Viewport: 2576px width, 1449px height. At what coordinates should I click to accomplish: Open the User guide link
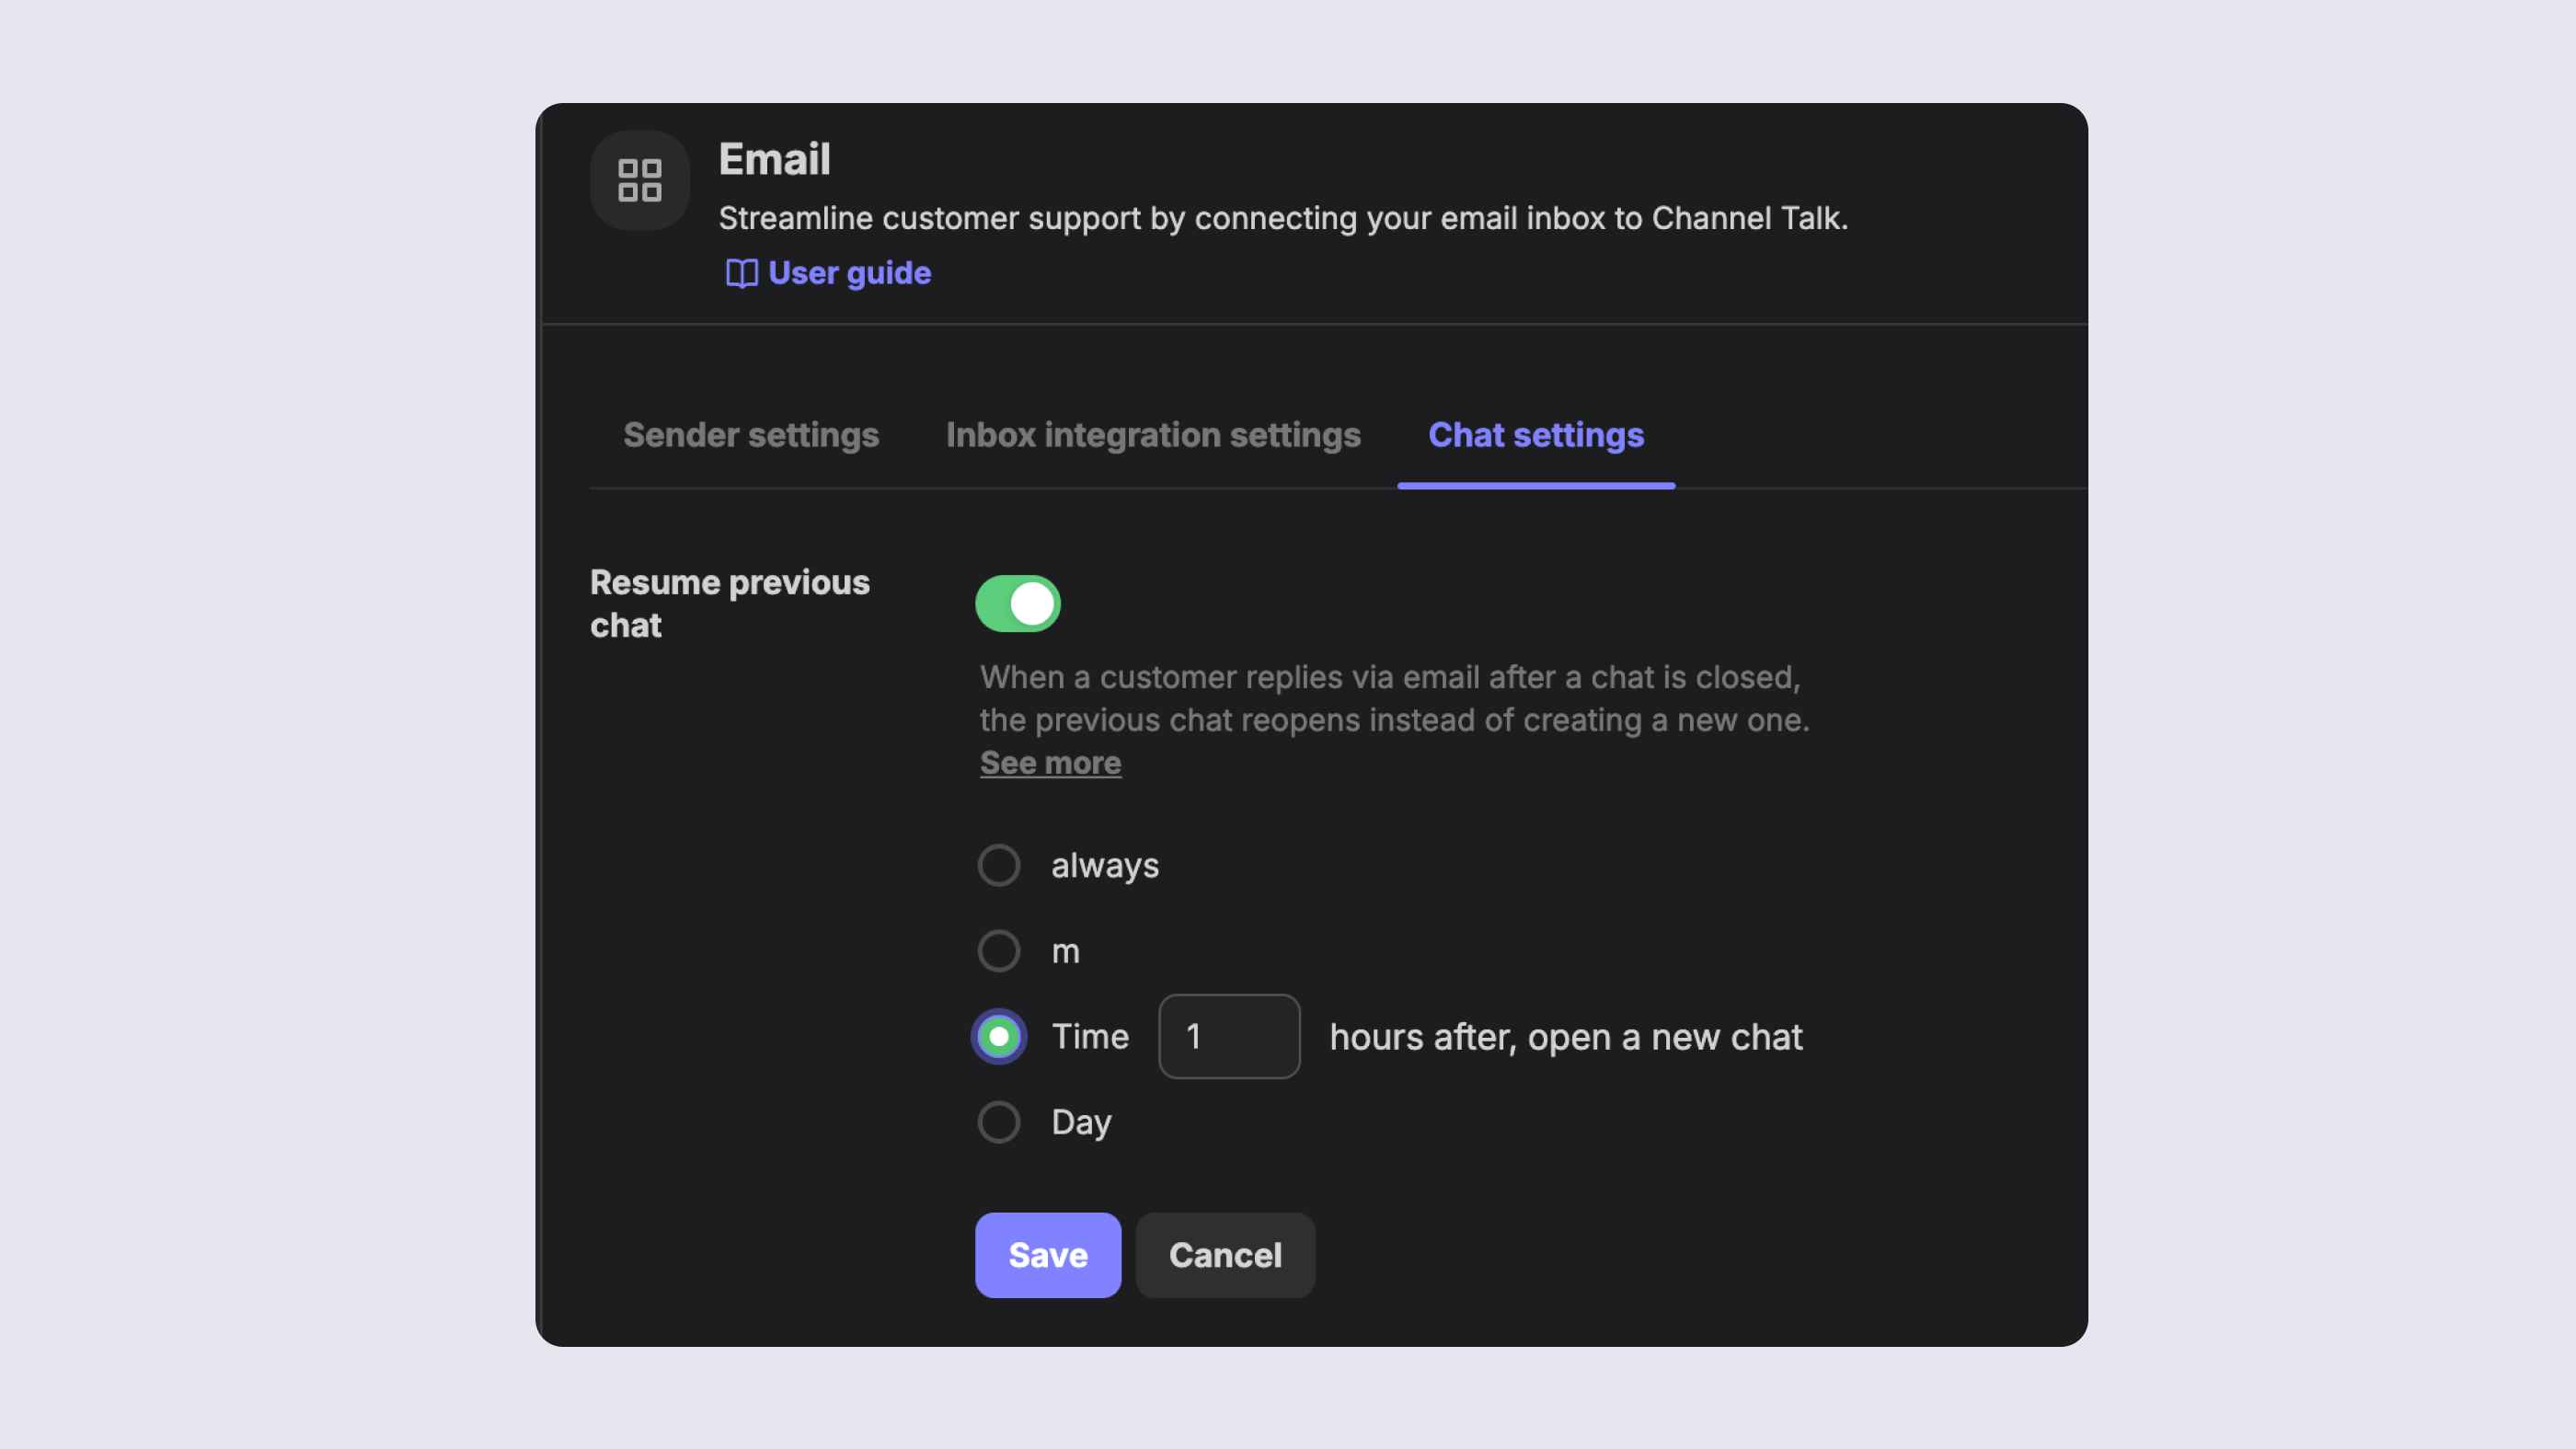[849, 273]
